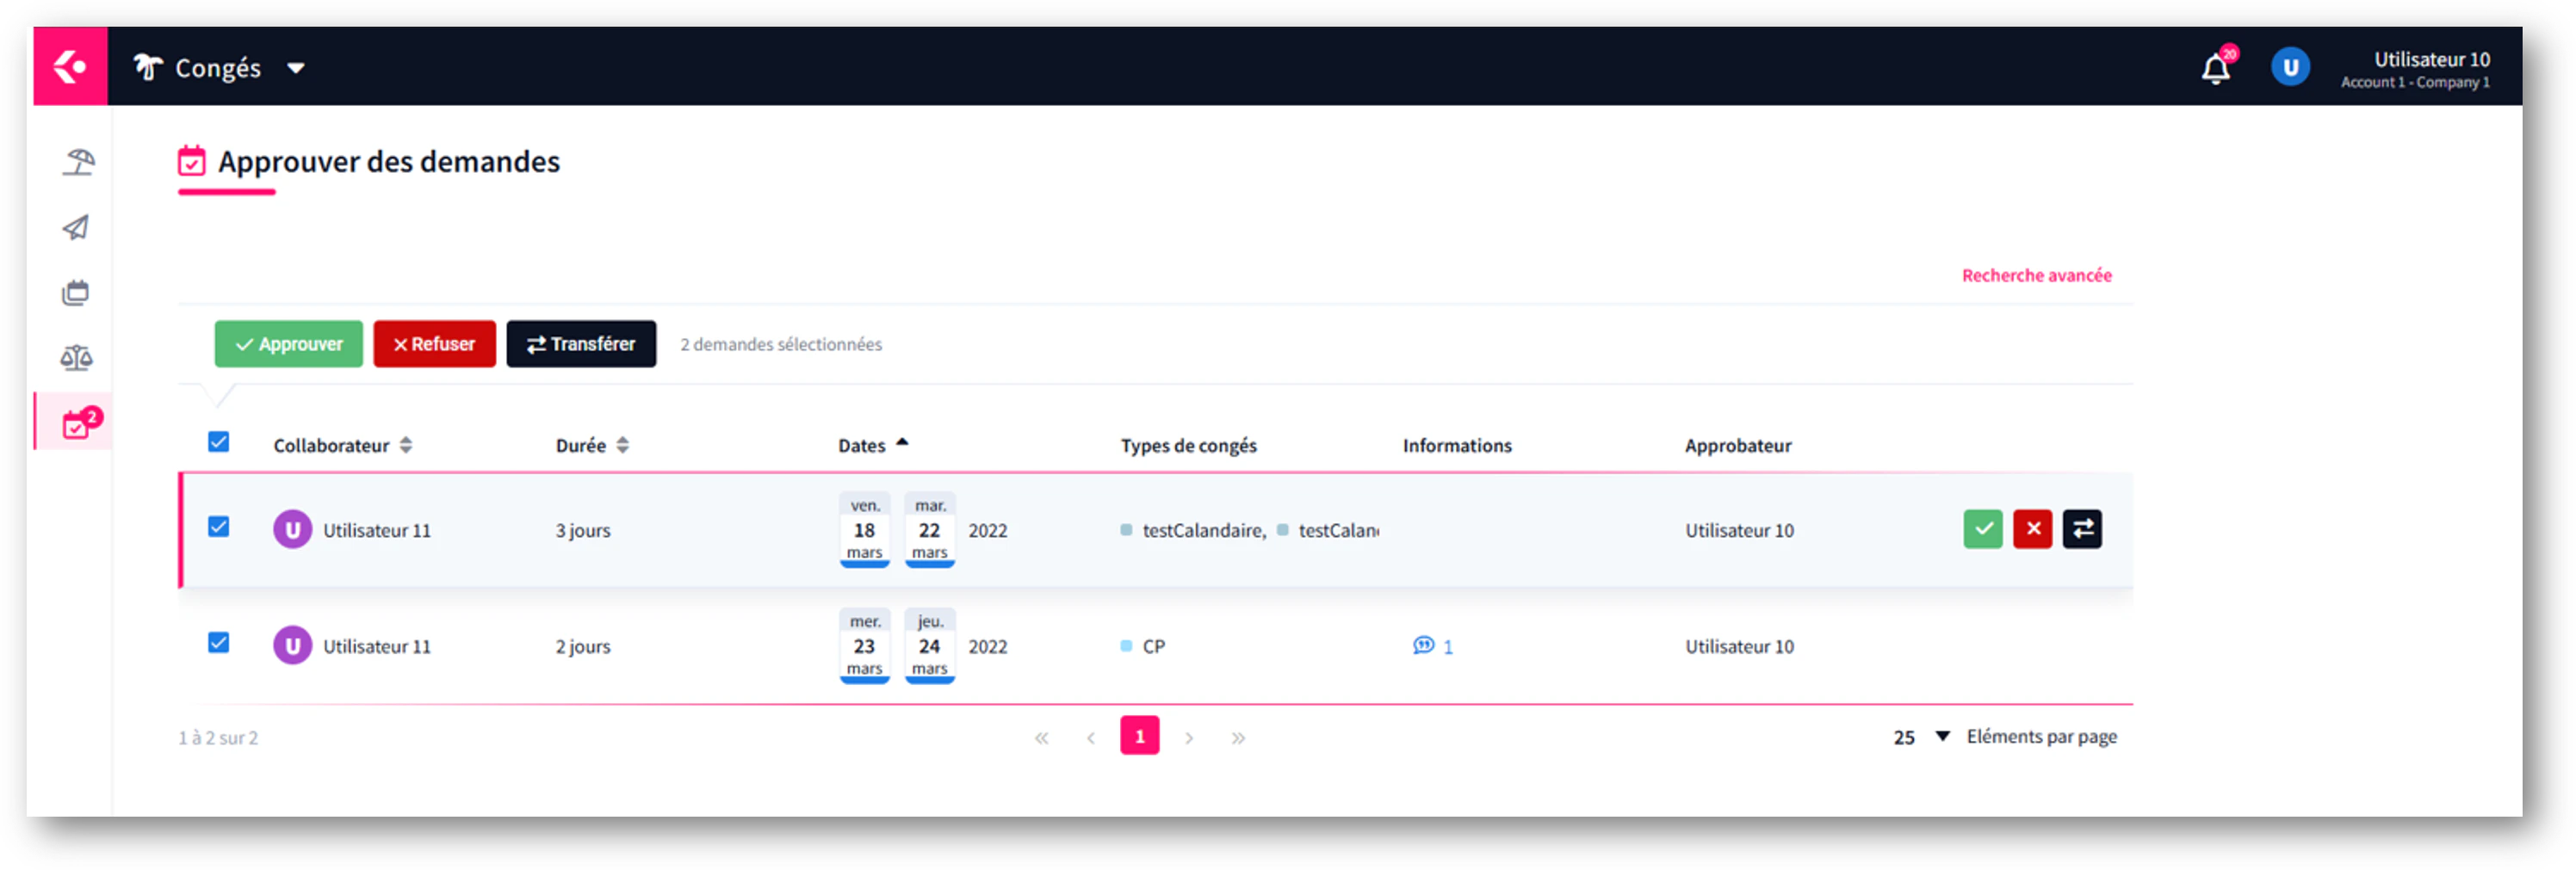
Task: Uncheck the first Utilisateur 11 row checkbox
Action: pyautogui.click(x=218, y=526)
